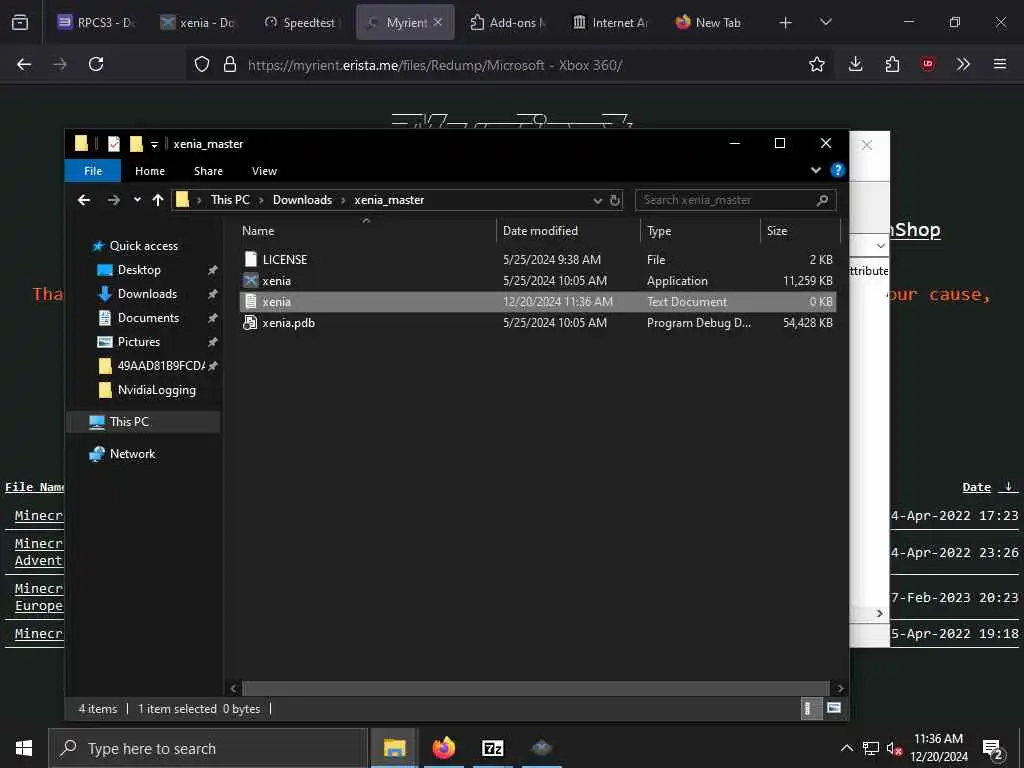This screenshot has height=768, width=1024.
Task: Open the File menu in Explorer
Action: [x=93, y=171]
